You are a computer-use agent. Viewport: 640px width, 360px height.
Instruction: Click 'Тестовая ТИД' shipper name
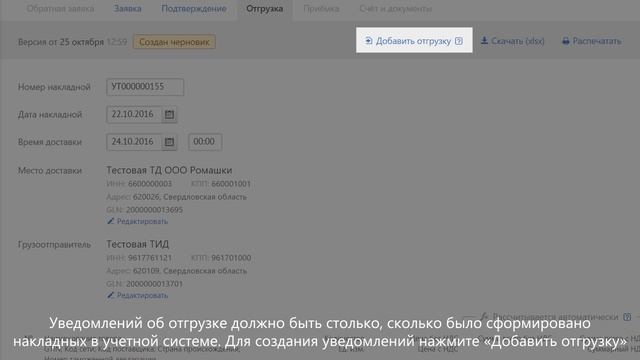click(138, 244)
